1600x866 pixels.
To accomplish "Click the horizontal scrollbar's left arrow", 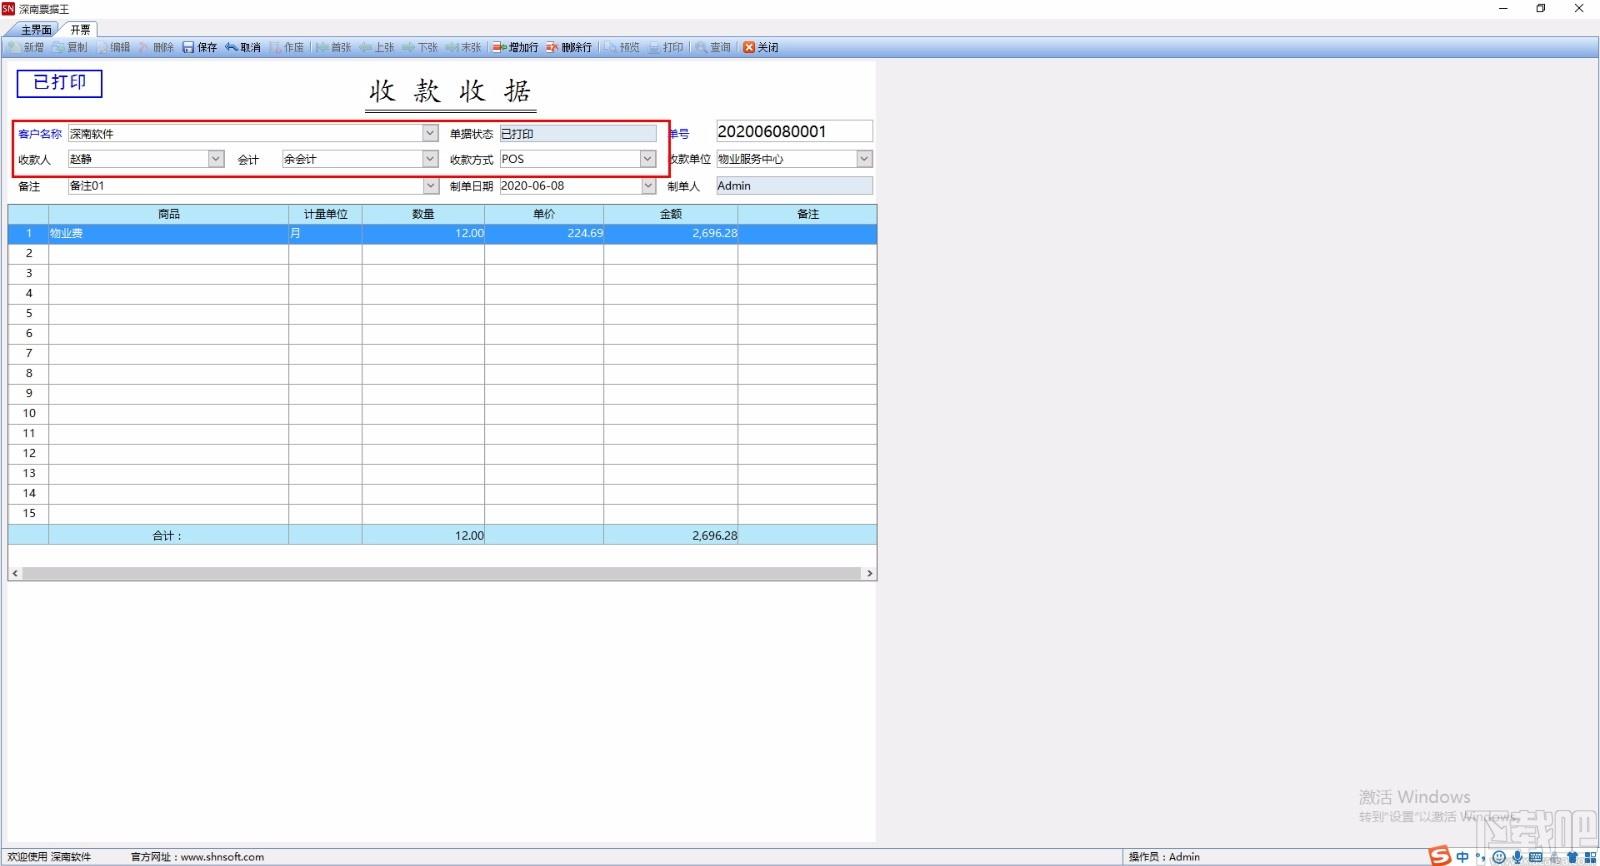I will click(14, 574).
